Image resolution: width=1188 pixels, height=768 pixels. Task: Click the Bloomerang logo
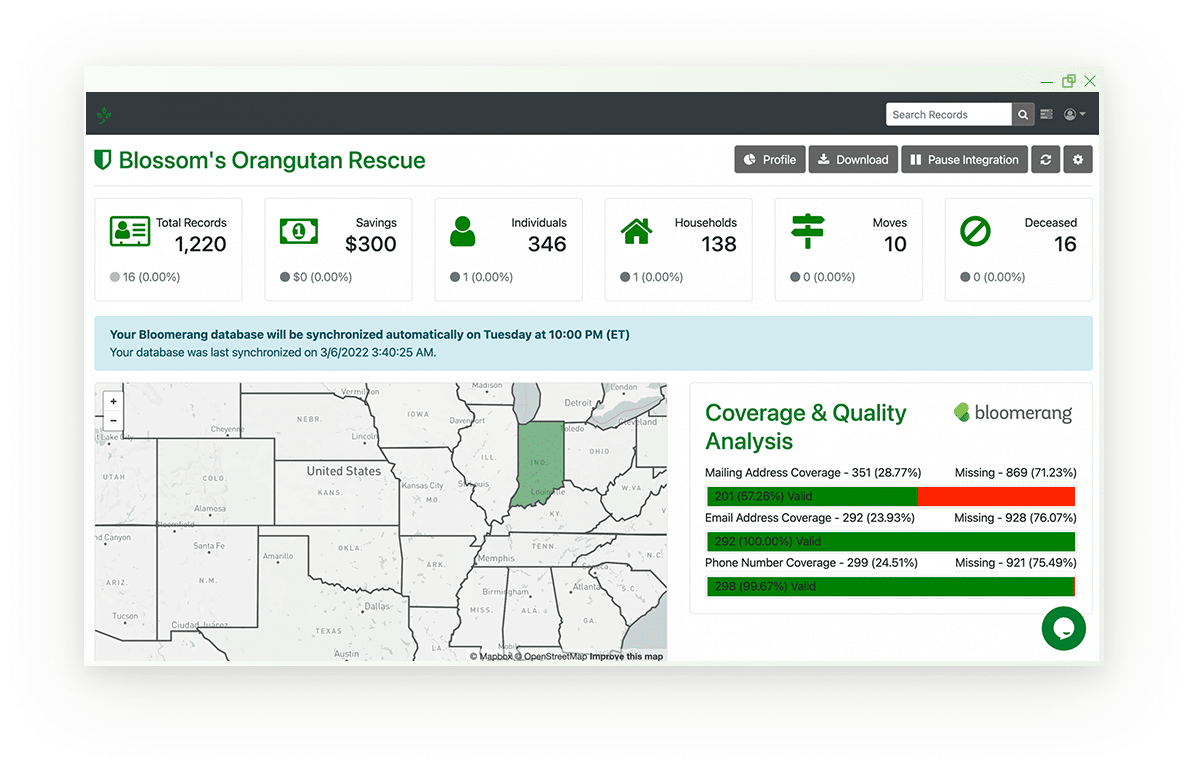coord(1013,413)
